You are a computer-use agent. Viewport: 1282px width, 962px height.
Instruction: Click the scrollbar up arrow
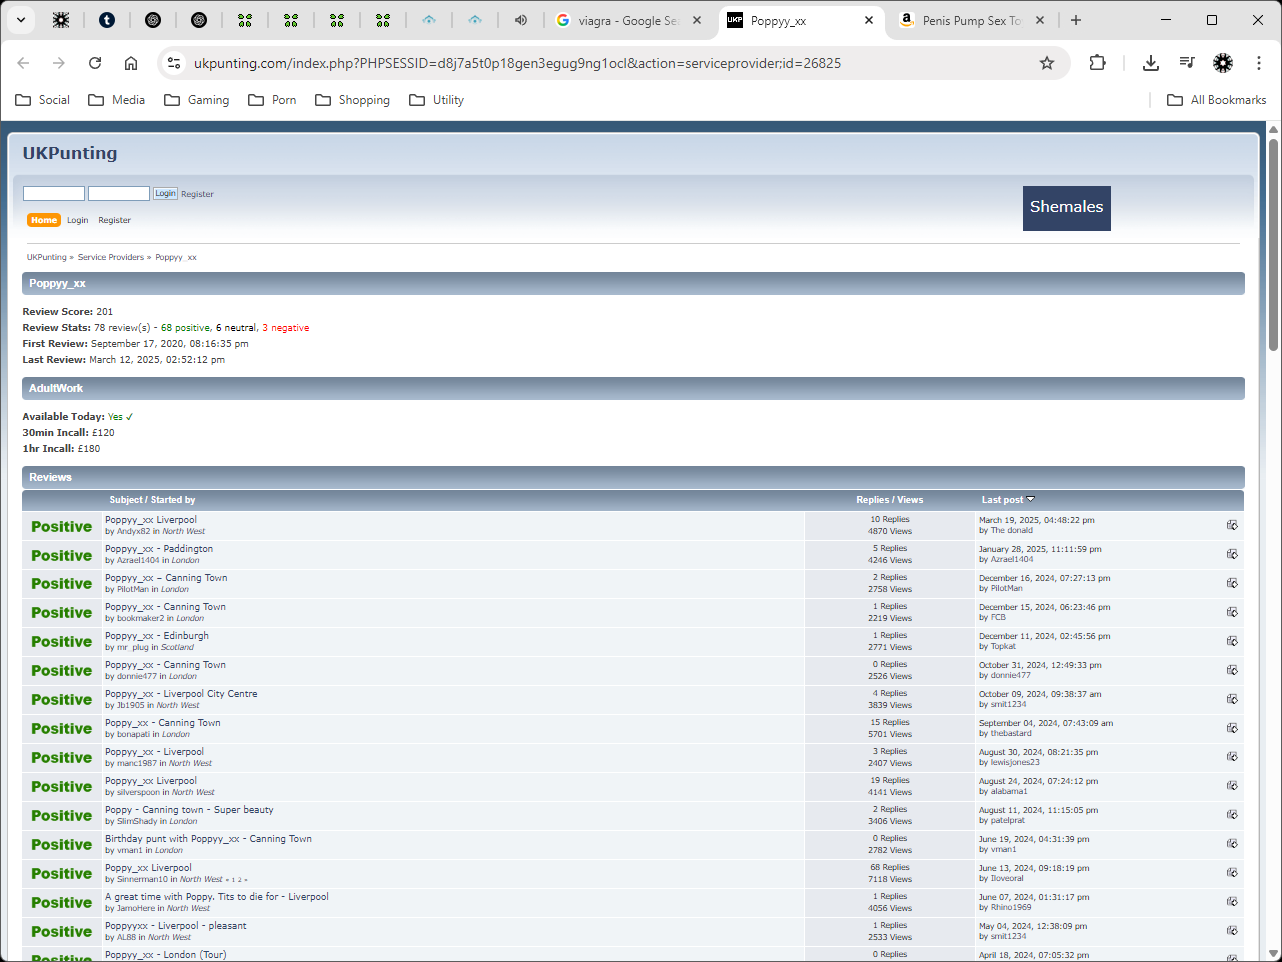click(1273, 129)
